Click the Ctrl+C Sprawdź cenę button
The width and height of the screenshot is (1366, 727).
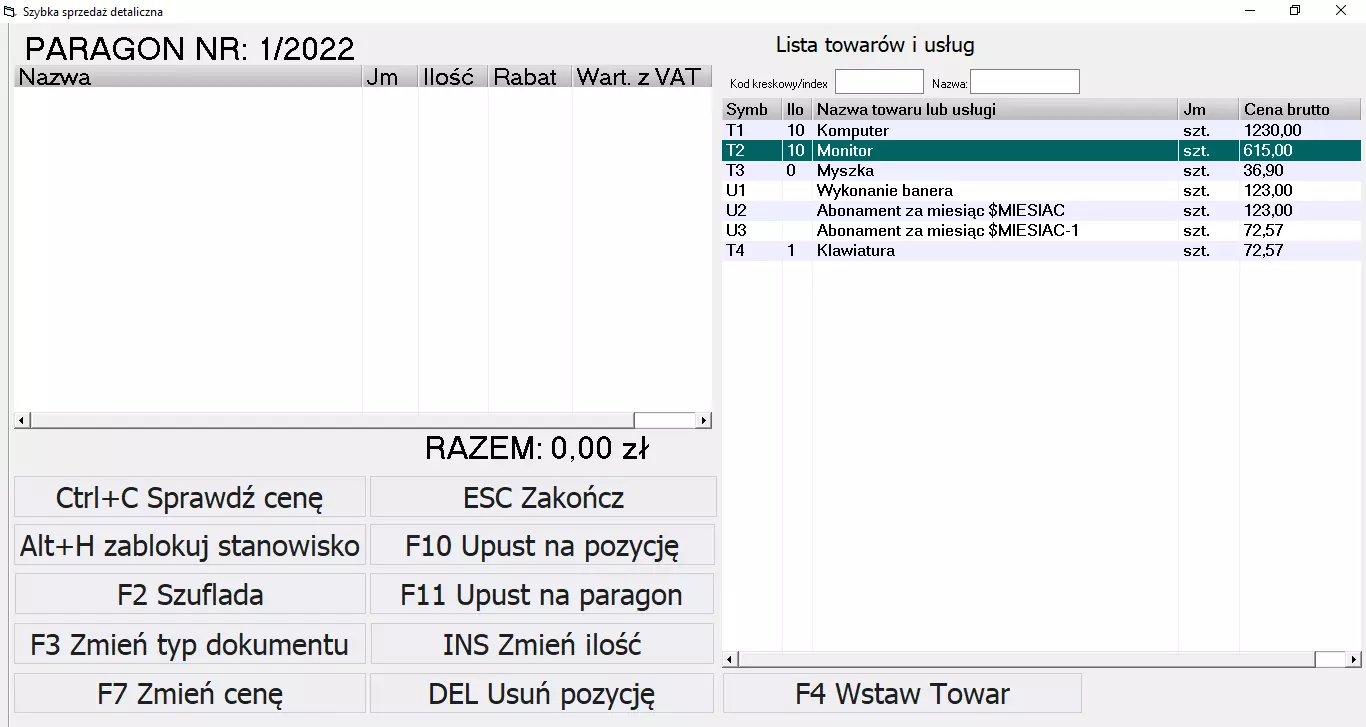pyautogui.click(x=190, y=497)
